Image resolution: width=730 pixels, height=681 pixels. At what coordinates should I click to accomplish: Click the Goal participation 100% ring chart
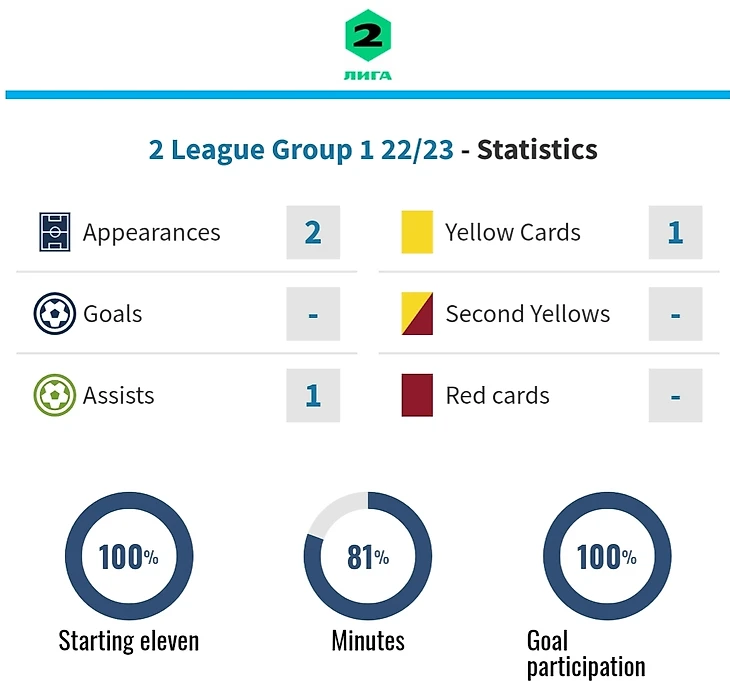point(606,556)
